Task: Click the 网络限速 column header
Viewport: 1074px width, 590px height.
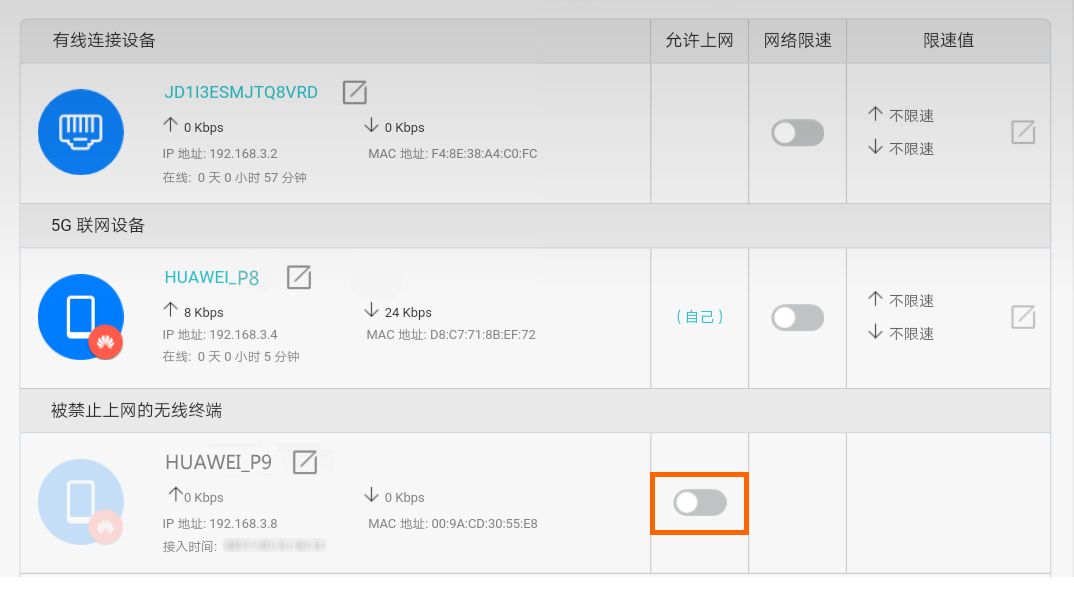Action: pos(797,40)
